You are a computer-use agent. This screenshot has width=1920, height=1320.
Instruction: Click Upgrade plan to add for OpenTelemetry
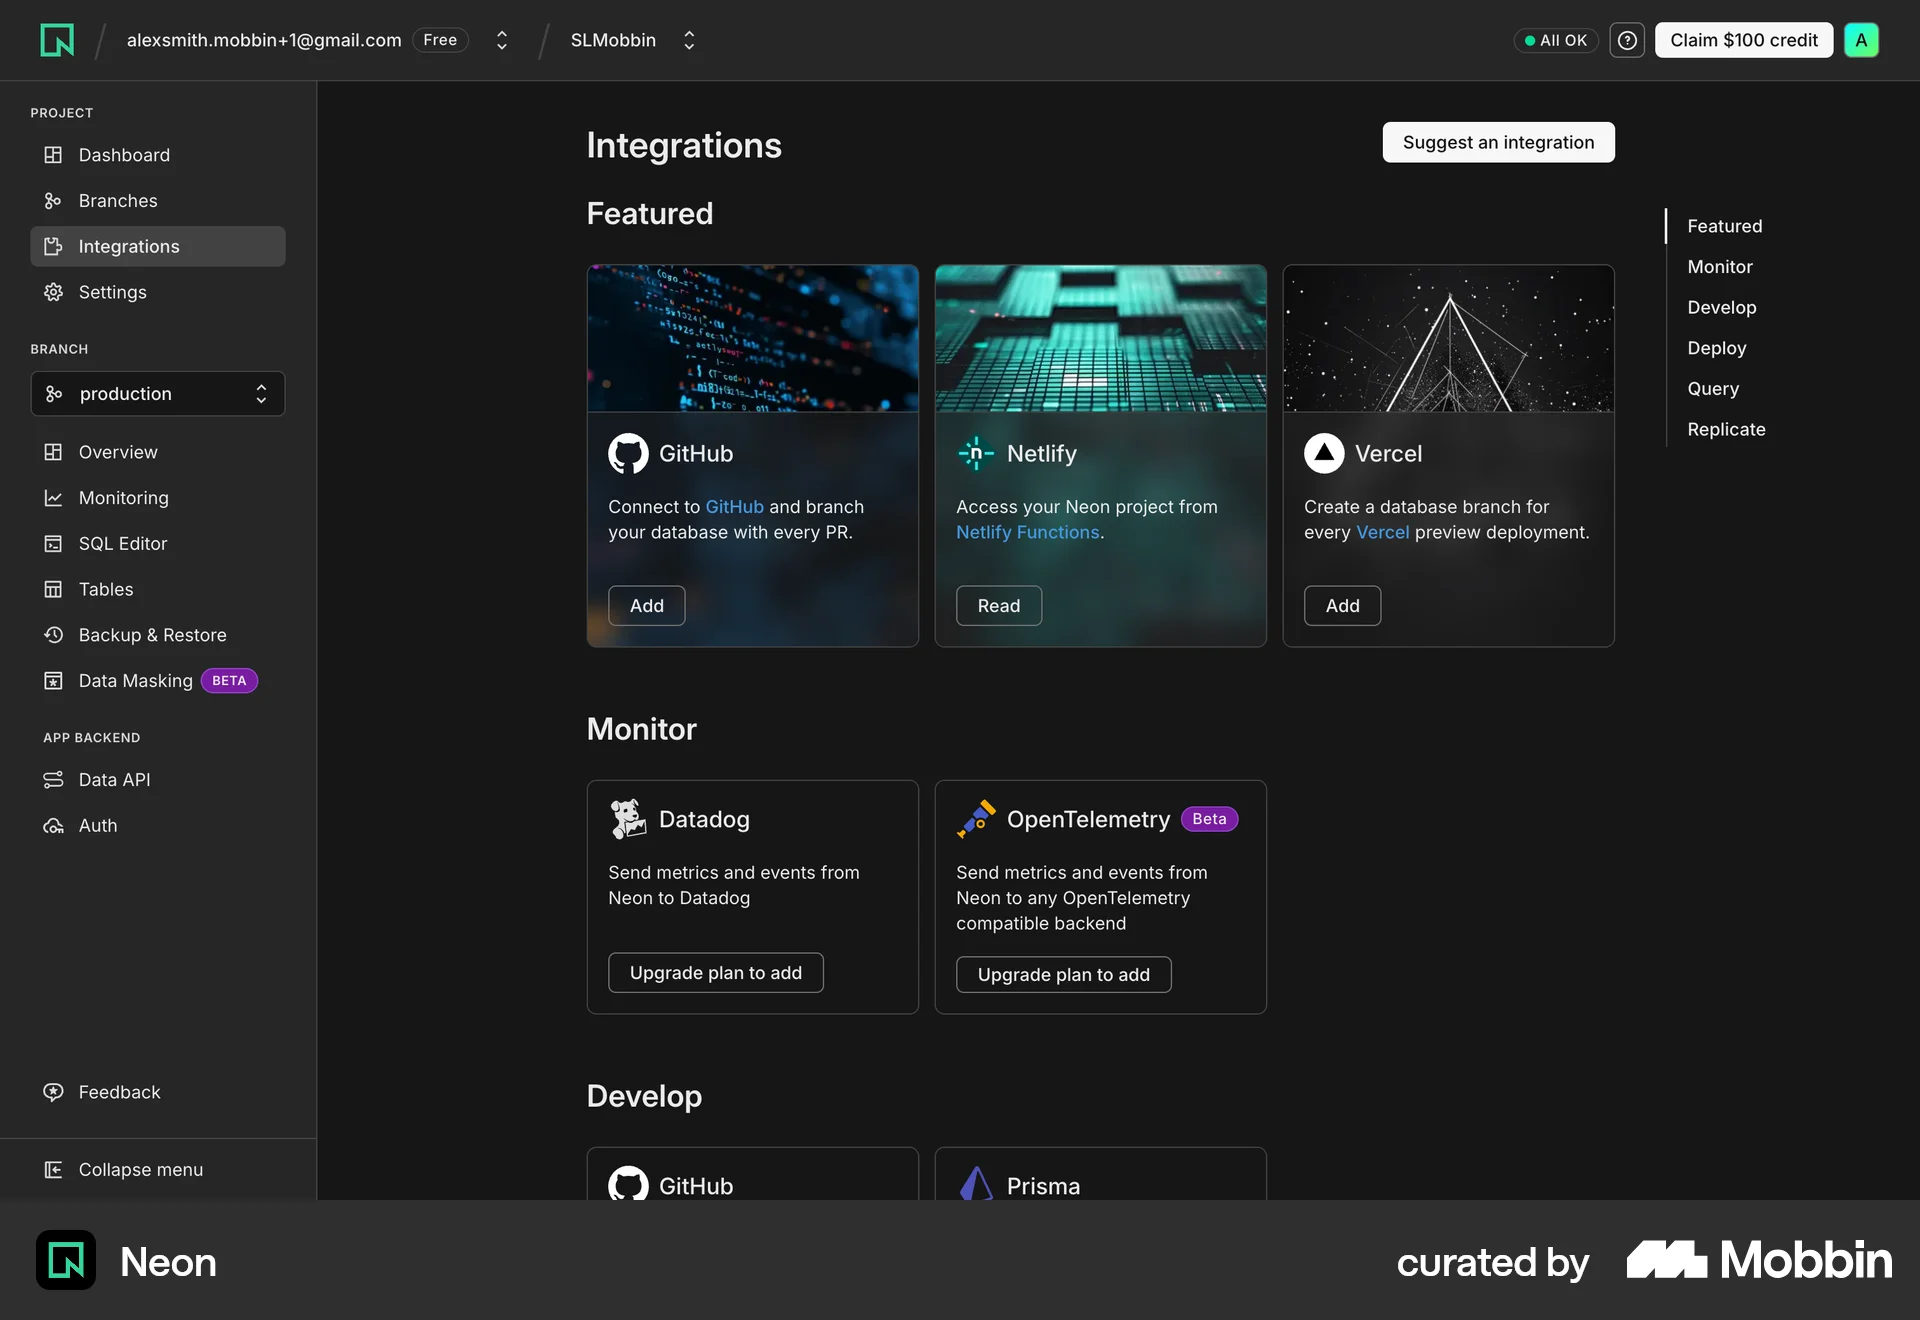point(1064,975)
